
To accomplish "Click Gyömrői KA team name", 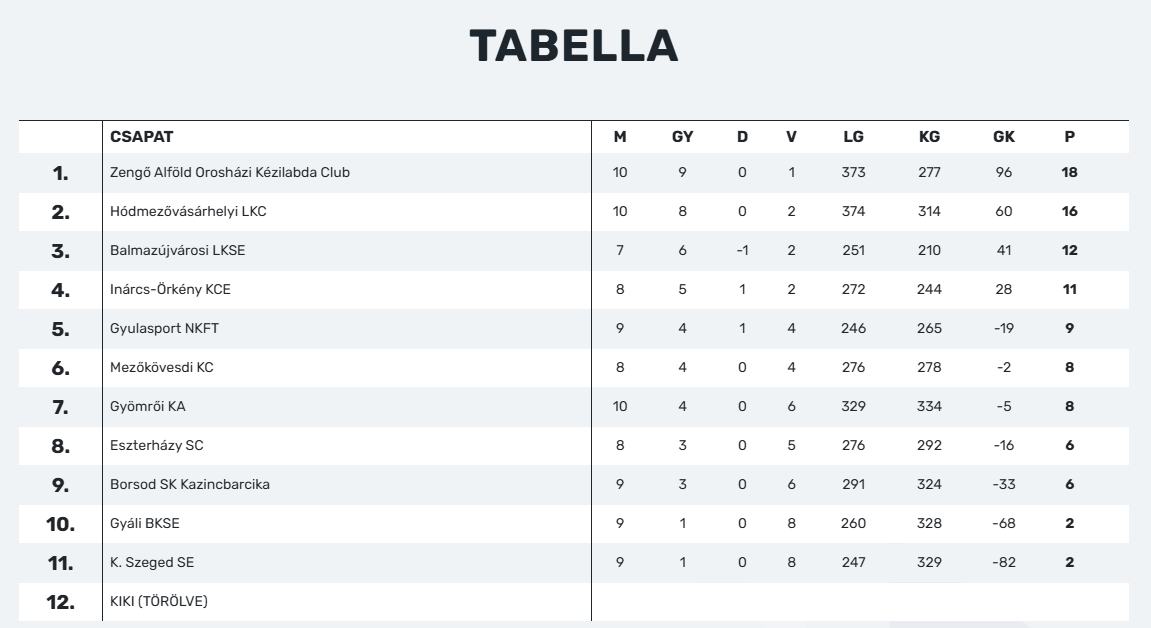I will click(147, 406).
